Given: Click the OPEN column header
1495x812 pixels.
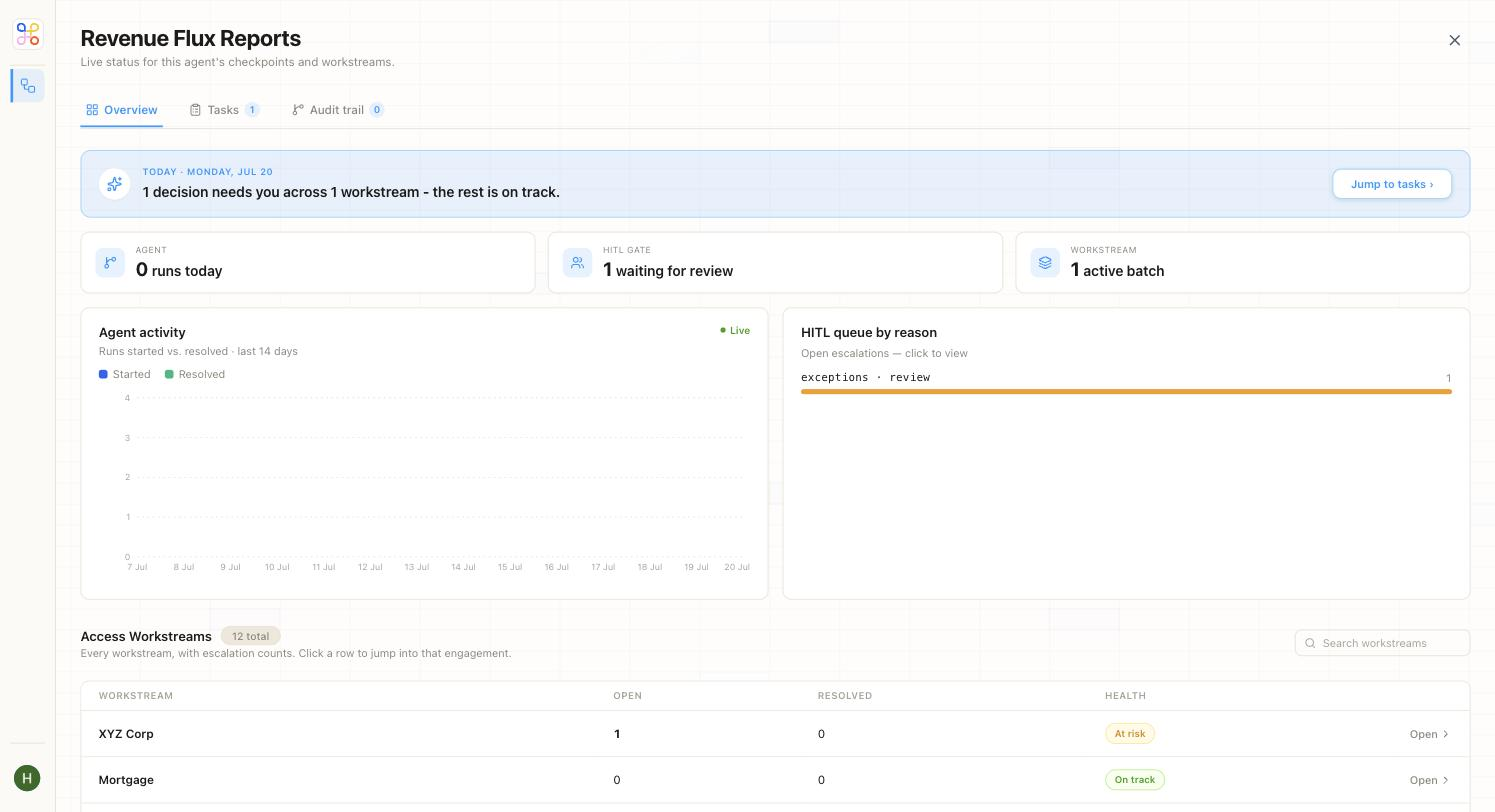Looking at the screenshot, I should pos(627,696).
